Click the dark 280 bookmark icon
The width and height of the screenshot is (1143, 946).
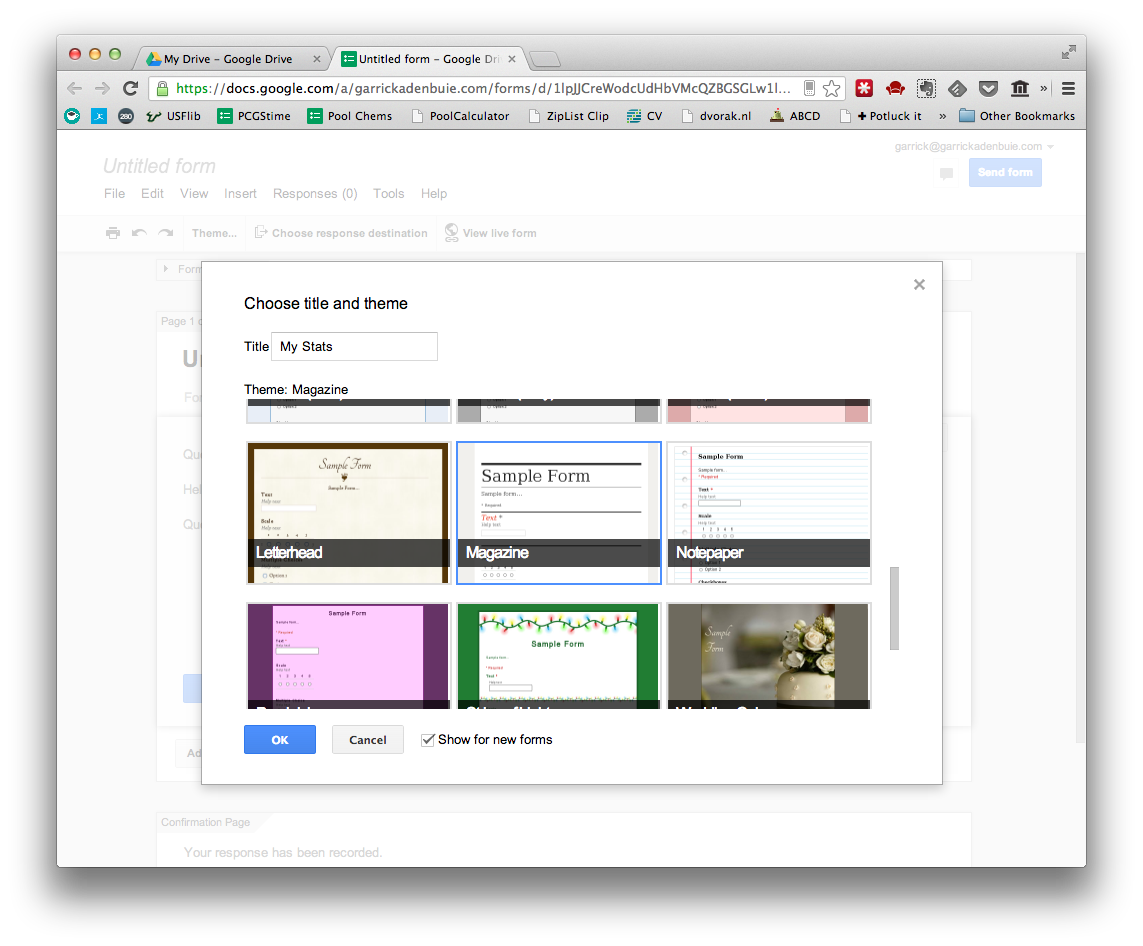coord(126,116)
